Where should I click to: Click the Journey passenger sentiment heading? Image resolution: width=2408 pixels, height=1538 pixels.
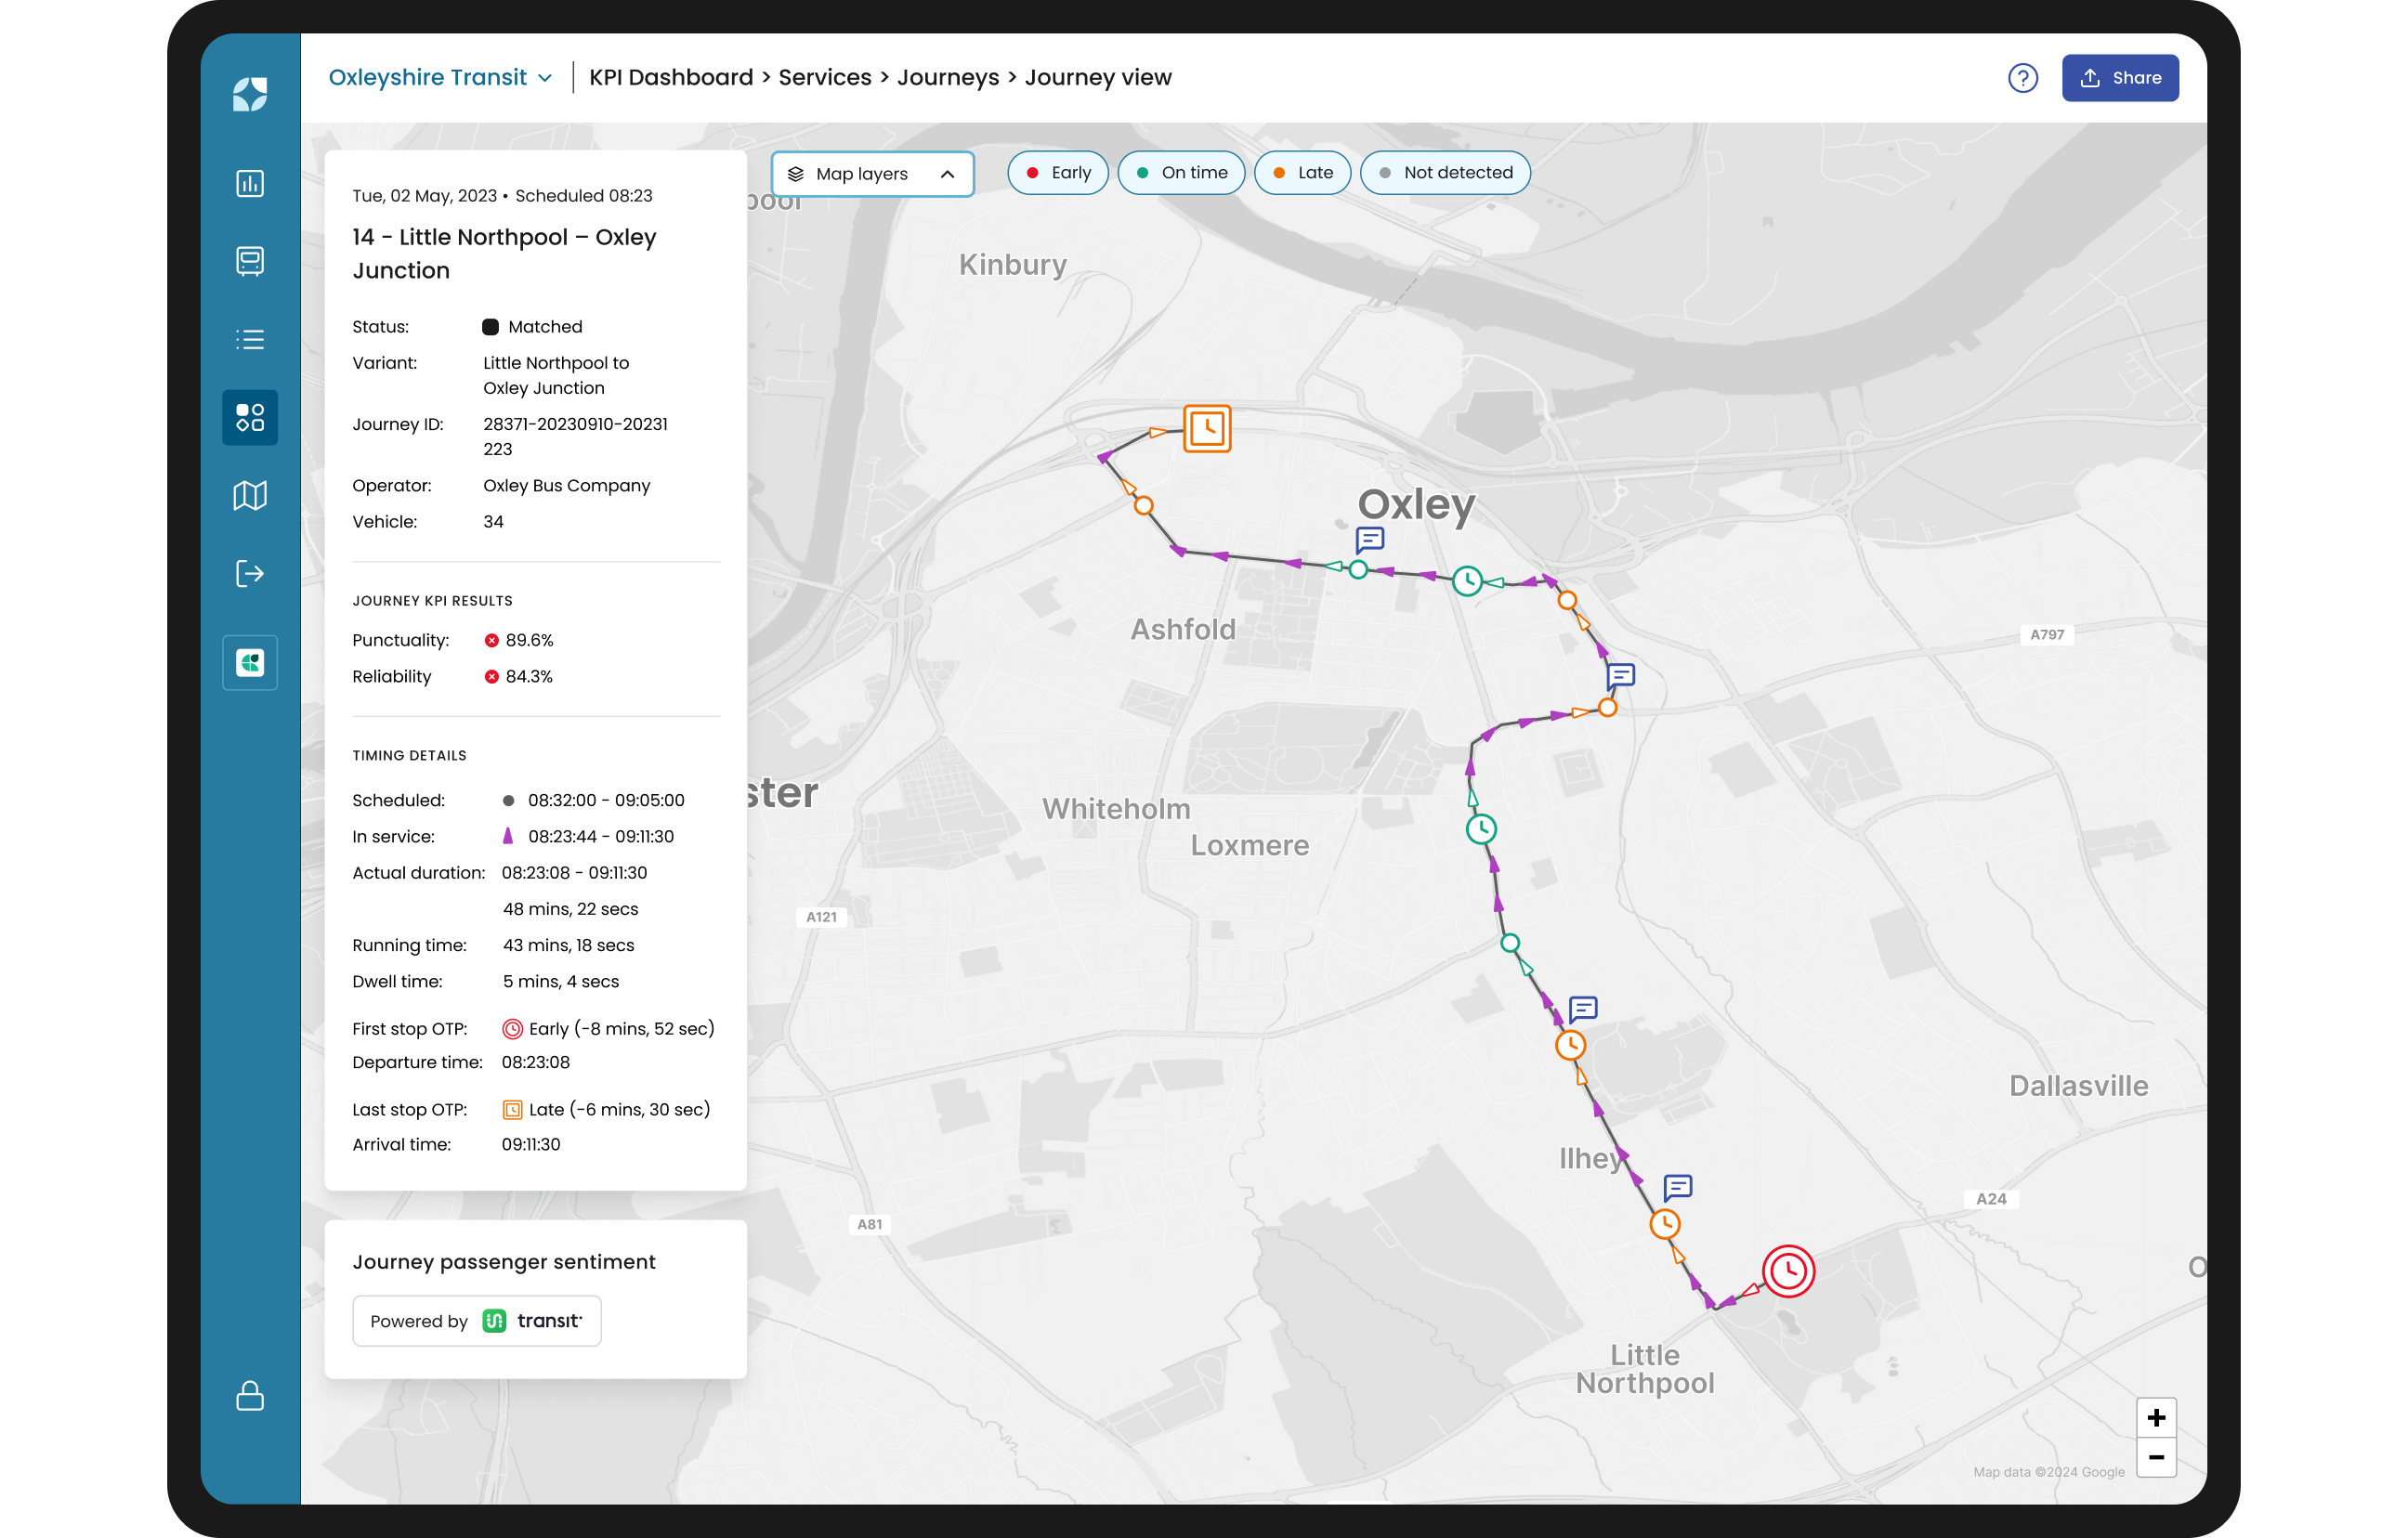coord(504,1262)
